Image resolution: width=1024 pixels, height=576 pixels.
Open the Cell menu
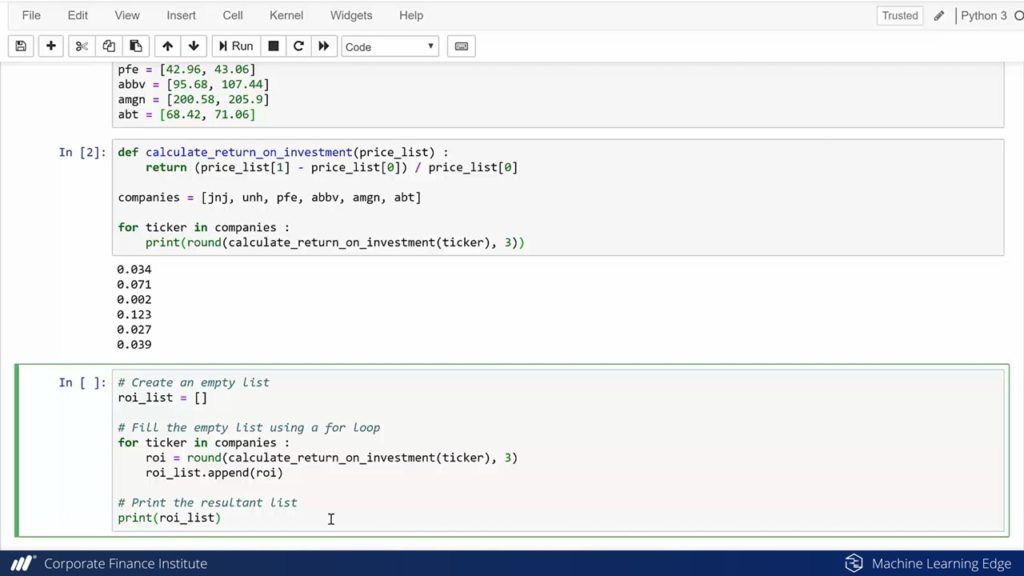coord(233,16)
